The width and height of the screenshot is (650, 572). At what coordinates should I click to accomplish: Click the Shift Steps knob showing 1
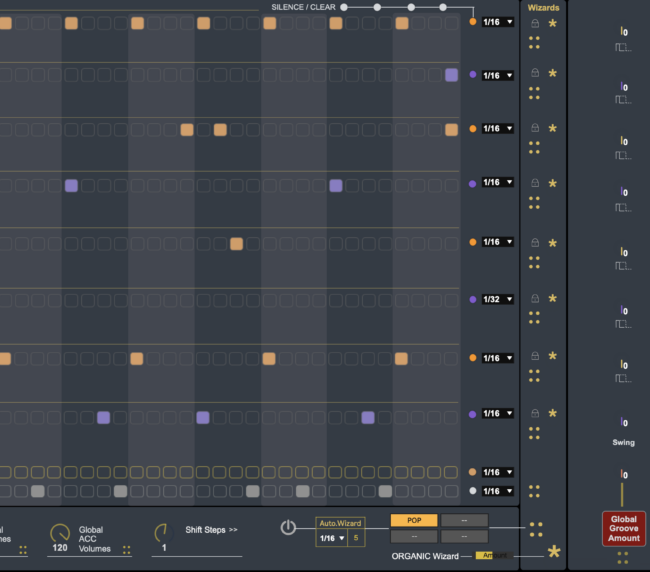(163, 533)
